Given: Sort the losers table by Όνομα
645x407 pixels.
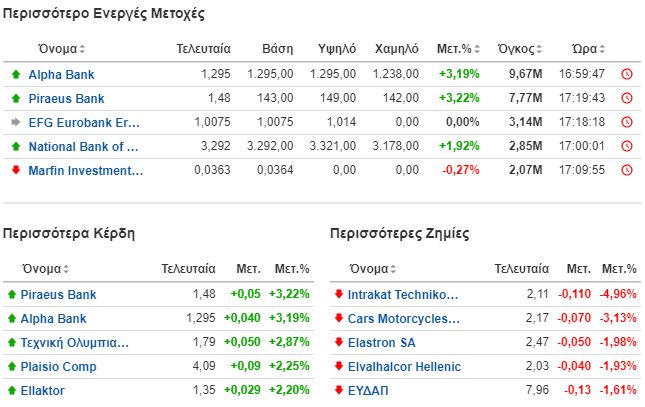Looking at the screenshot, I should (375, 269).
